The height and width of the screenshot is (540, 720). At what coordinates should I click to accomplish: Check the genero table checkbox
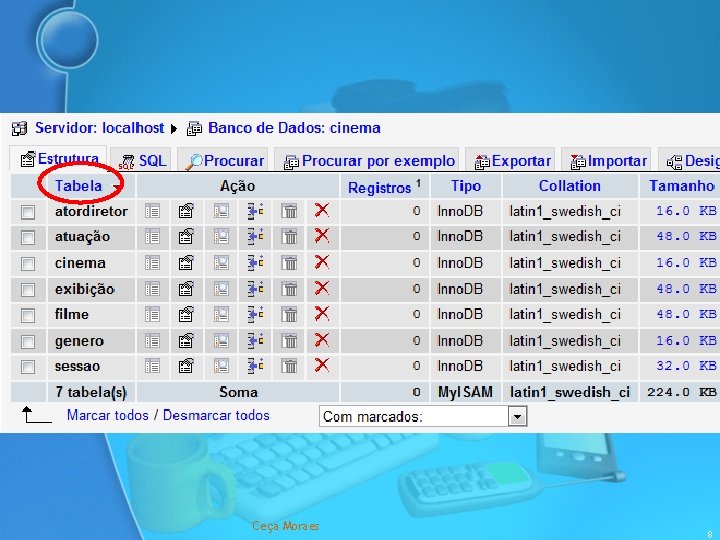[x=28, y=342]
